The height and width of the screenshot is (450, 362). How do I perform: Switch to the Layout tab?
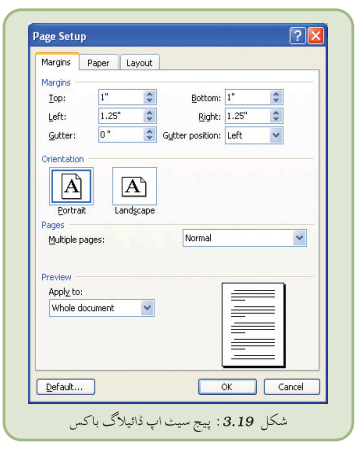(139, 63)
